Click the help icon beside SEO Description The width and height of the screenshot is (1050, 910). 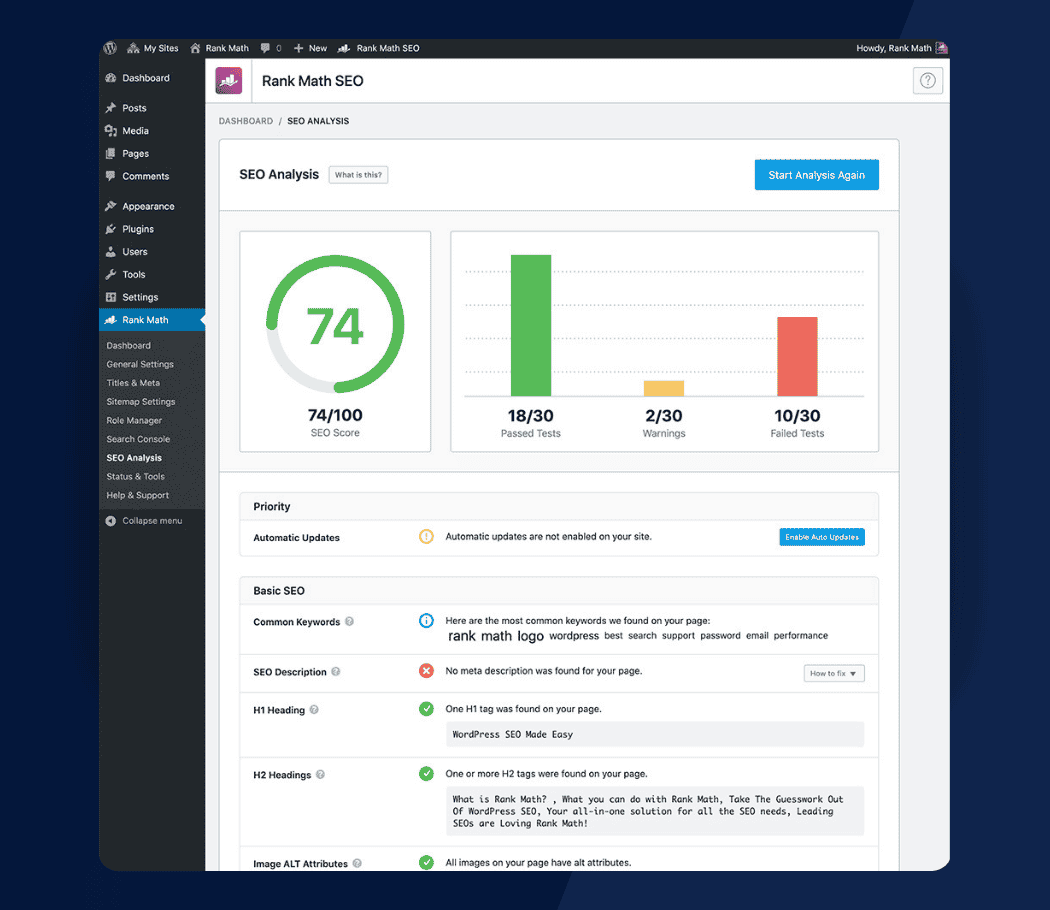pos(336,672)
